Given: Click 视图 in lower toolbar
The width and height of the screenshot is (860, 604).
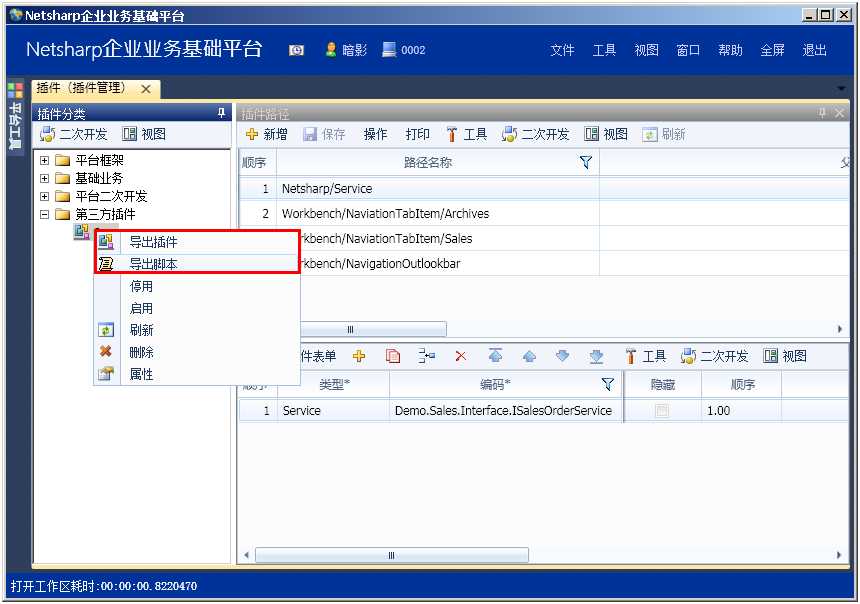Looking at the screenshot, I should [785, 357].
